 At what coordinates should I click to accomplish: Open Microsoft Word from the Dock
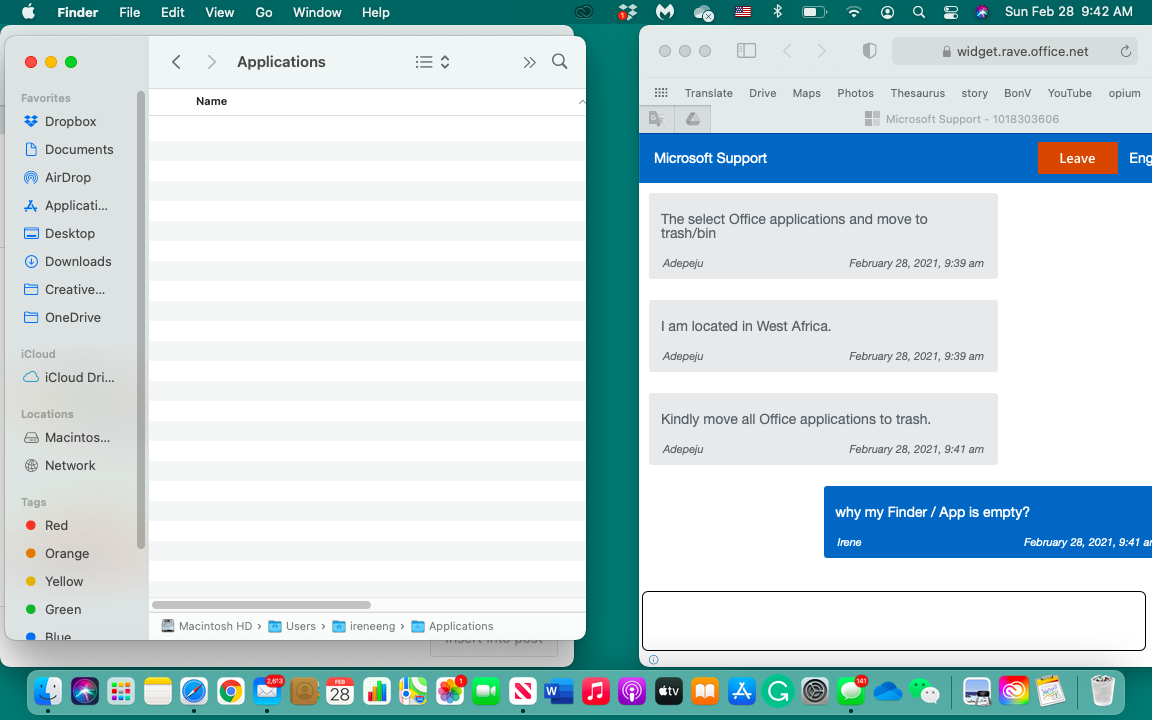[558, 691]
